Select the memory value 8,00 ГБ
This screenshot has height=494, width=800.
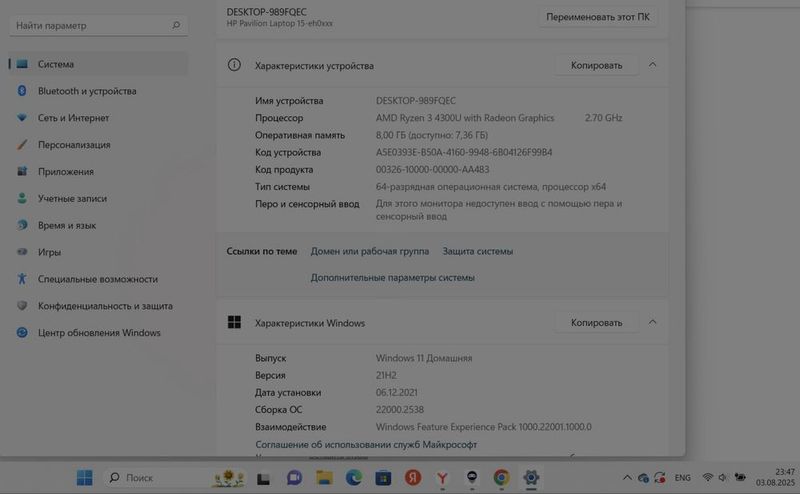[x=390, y=135]
